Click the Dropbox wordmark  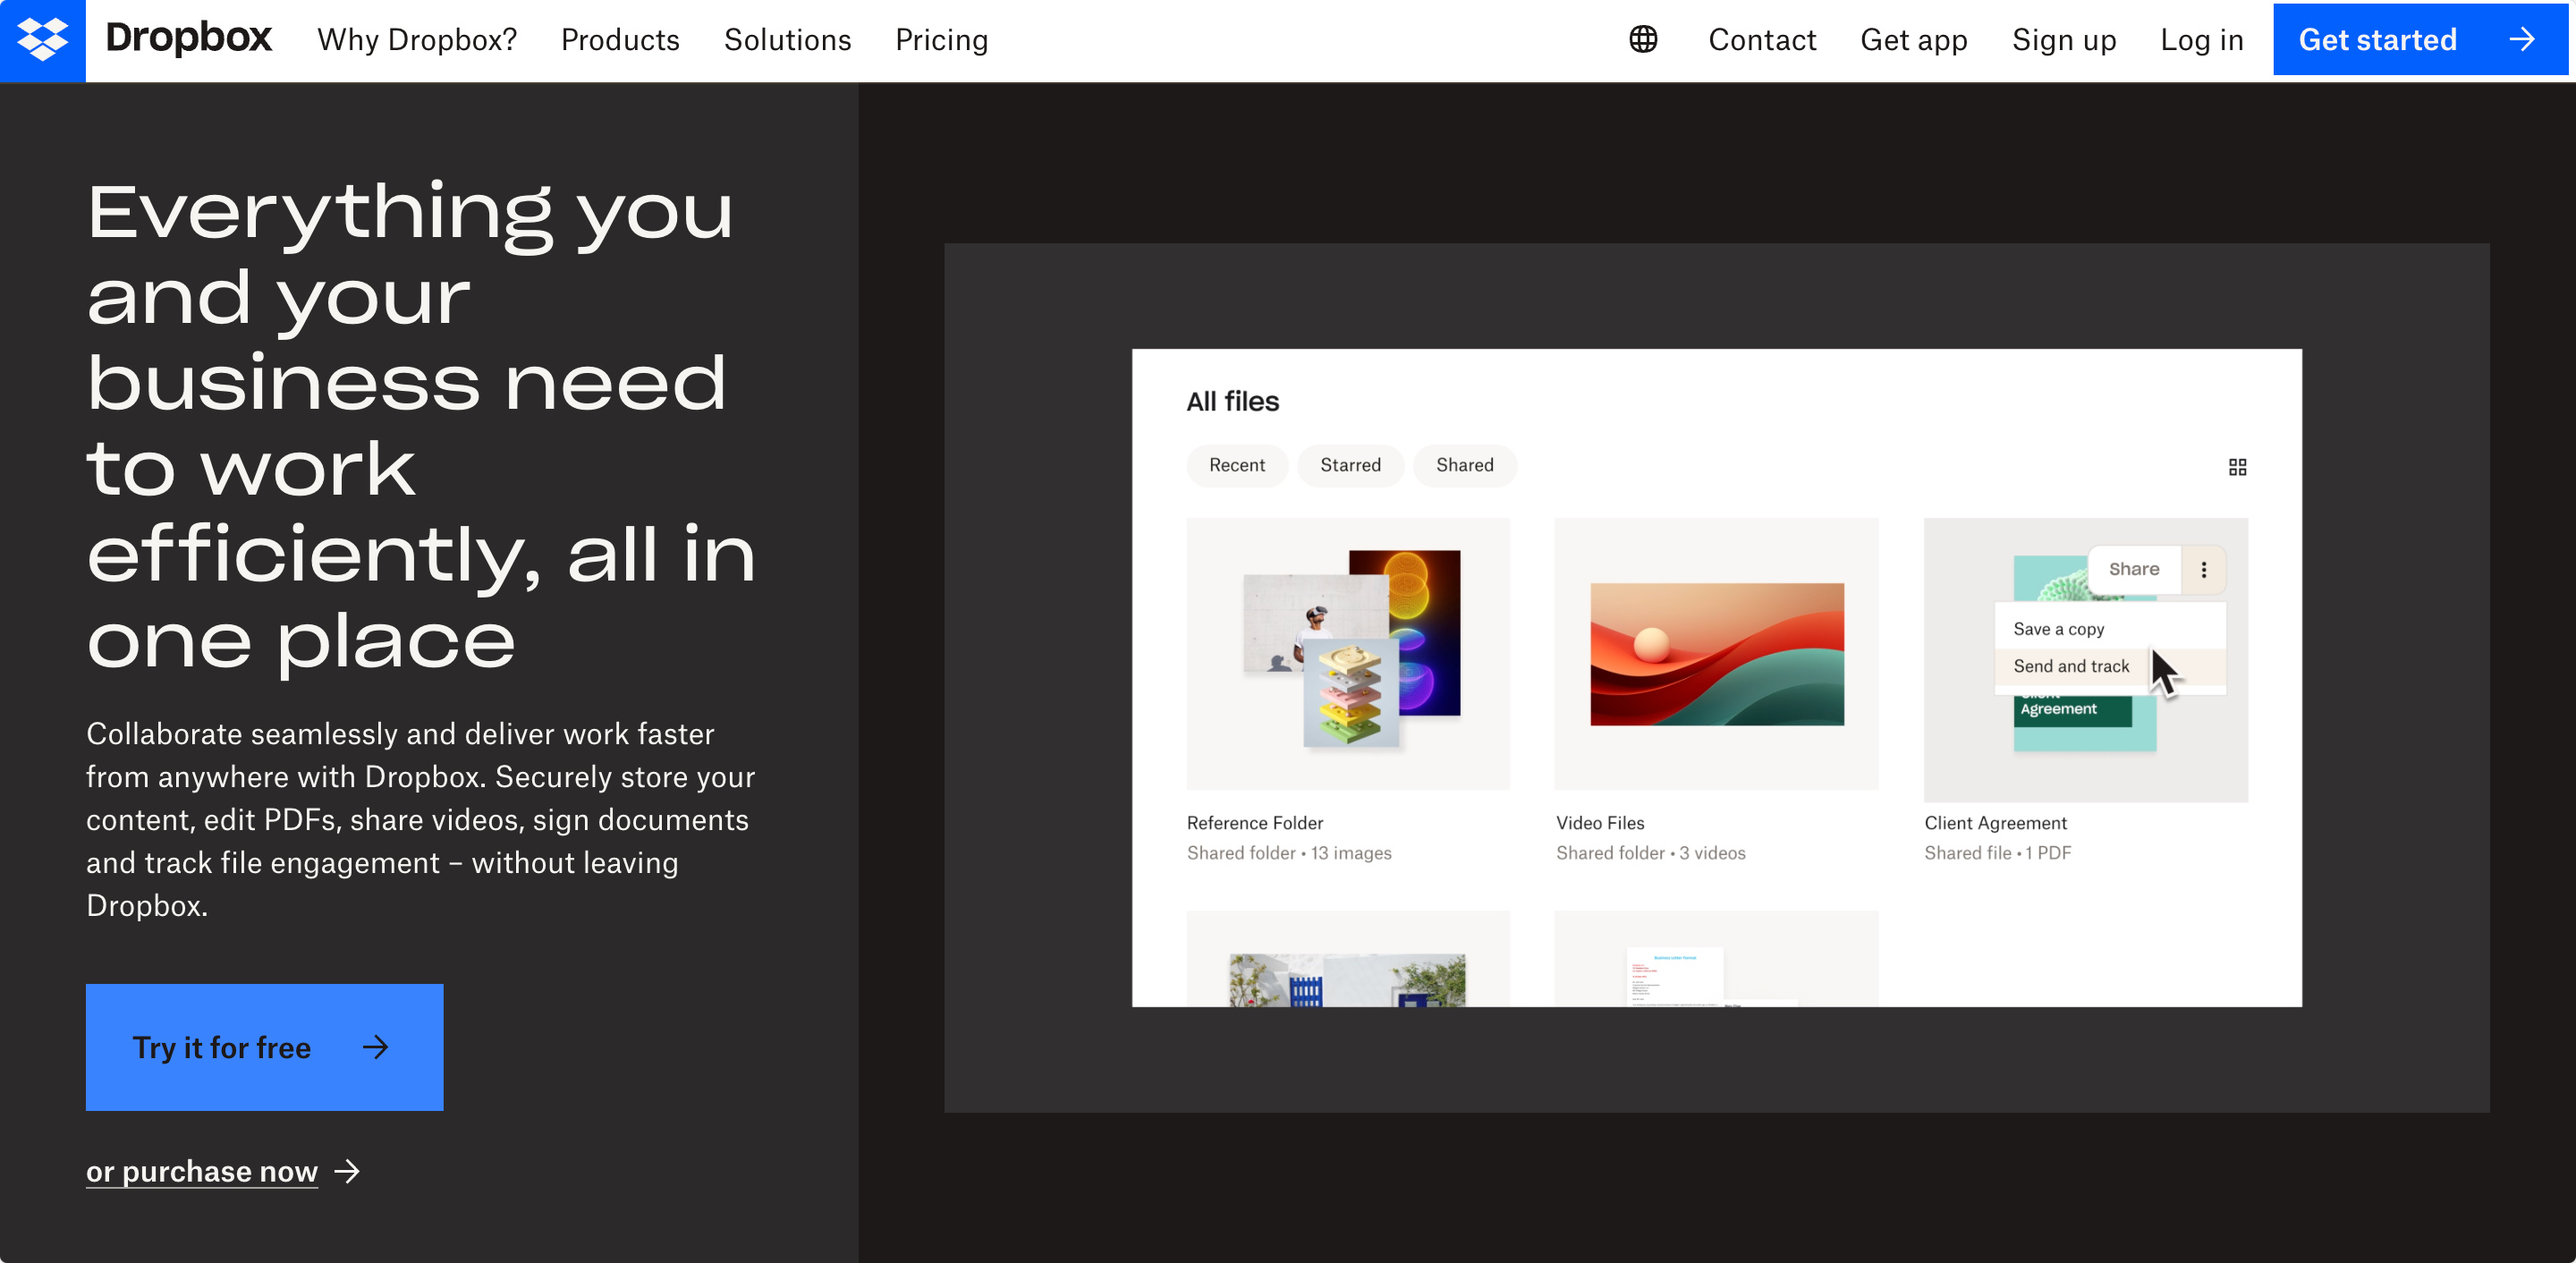(x=188, y=38)
